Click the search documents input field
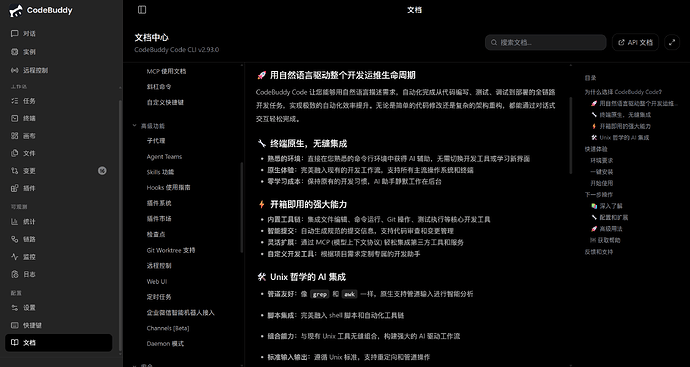Viewport: 690px width, 367px height. [546, 42]
